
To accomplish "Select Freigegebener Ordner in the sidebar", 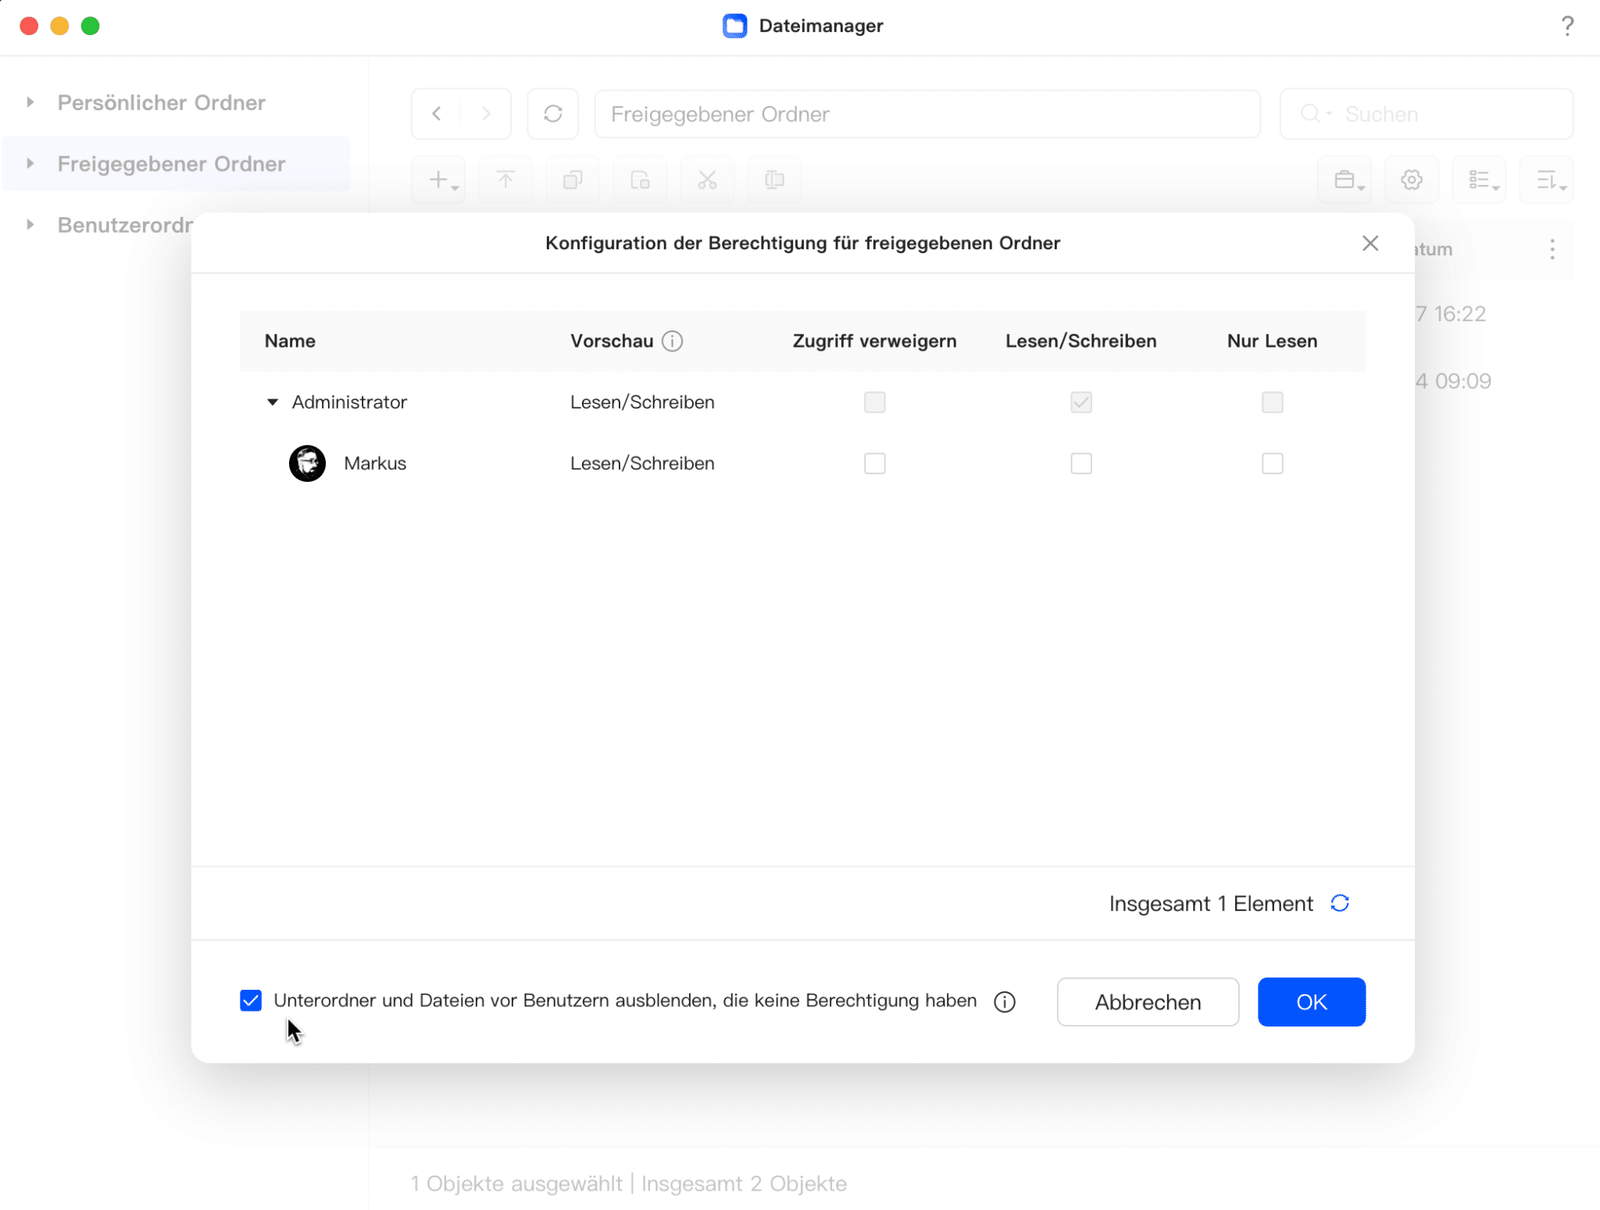I will coord(171,164).
